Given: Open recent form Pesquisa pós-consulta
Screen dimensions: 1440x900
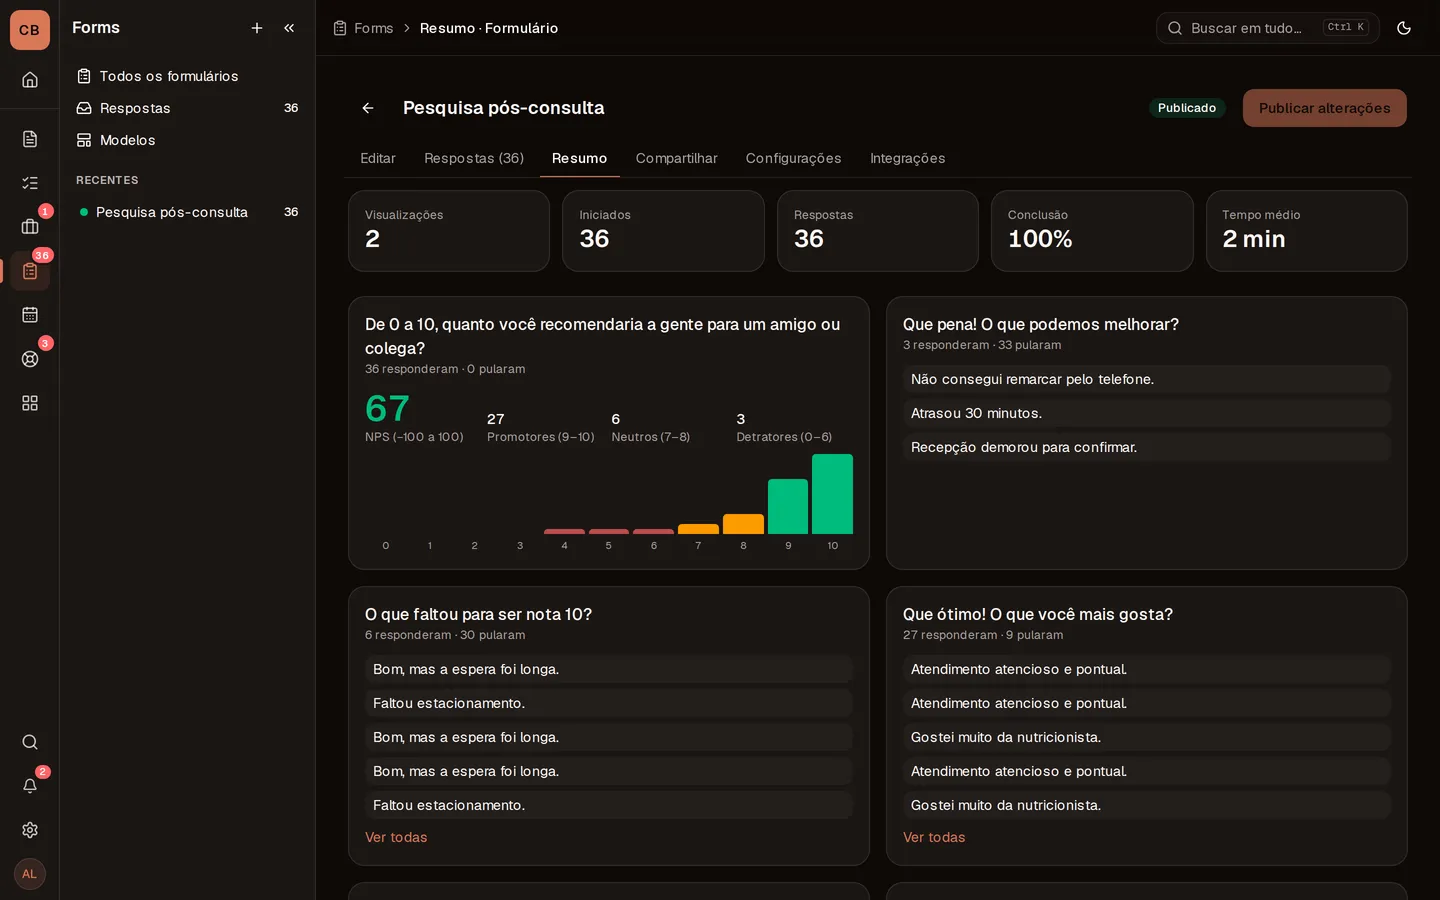Looking at the screenshot, I should click(x=187, y=212).
